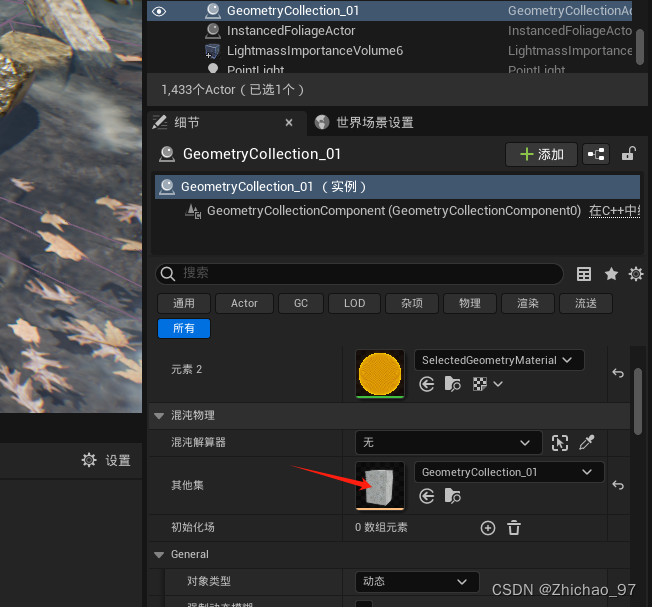This screenshot has width=652, height=607.
Task: Select the Actor filter category
Action: [x=244, y=304]
